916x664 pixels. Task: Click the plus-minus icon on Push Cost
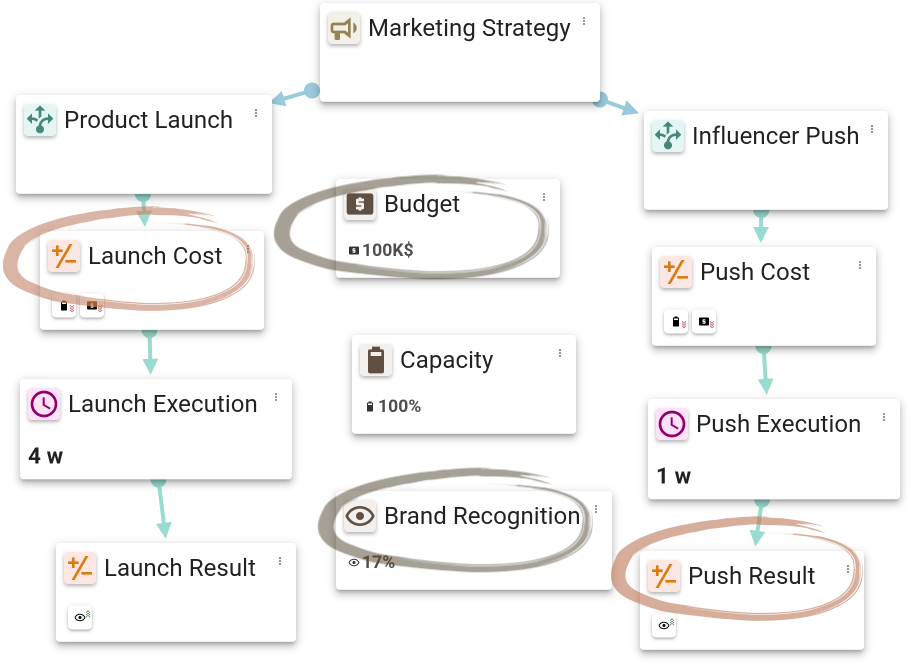[x=676, y=272]
